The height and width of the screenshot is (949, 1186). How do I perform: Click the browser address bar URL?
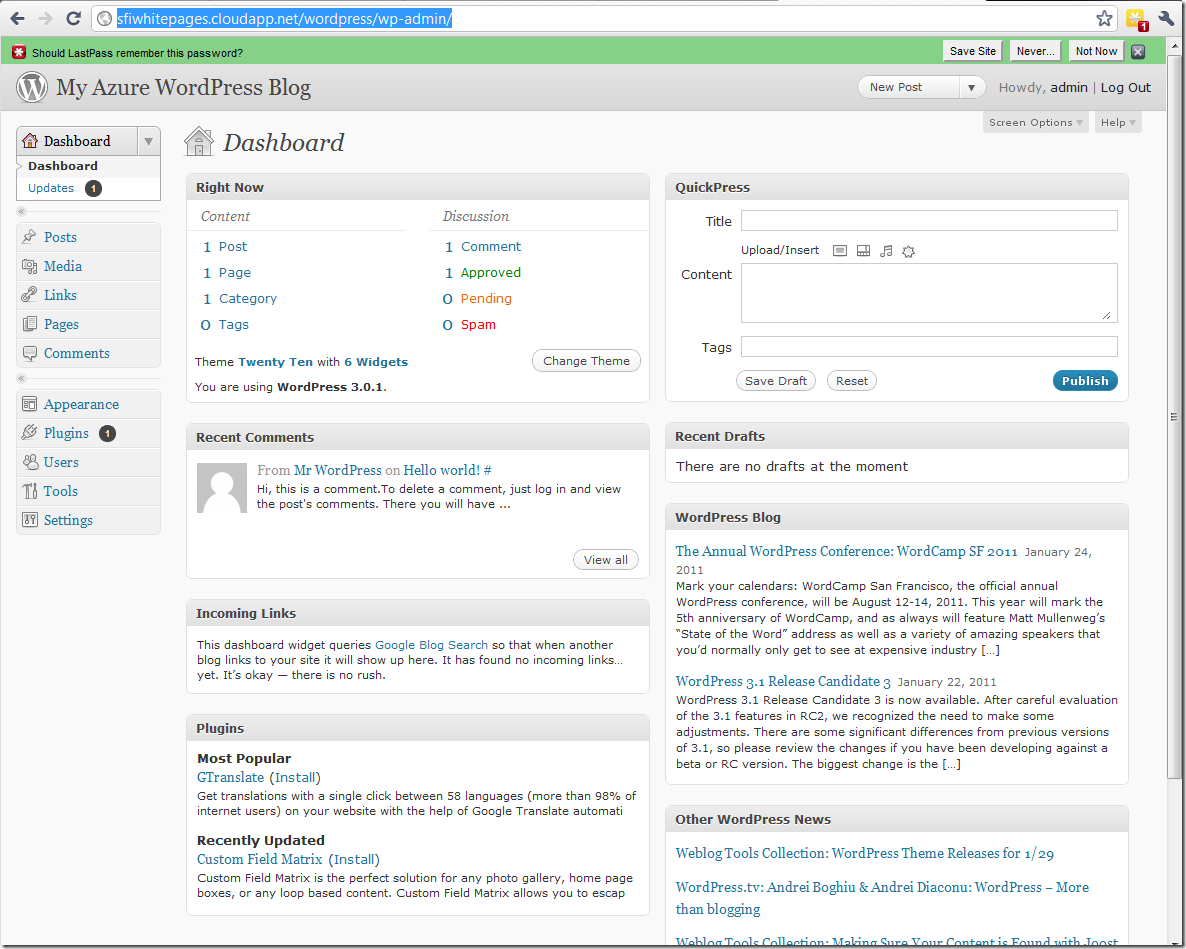point(284,19)
